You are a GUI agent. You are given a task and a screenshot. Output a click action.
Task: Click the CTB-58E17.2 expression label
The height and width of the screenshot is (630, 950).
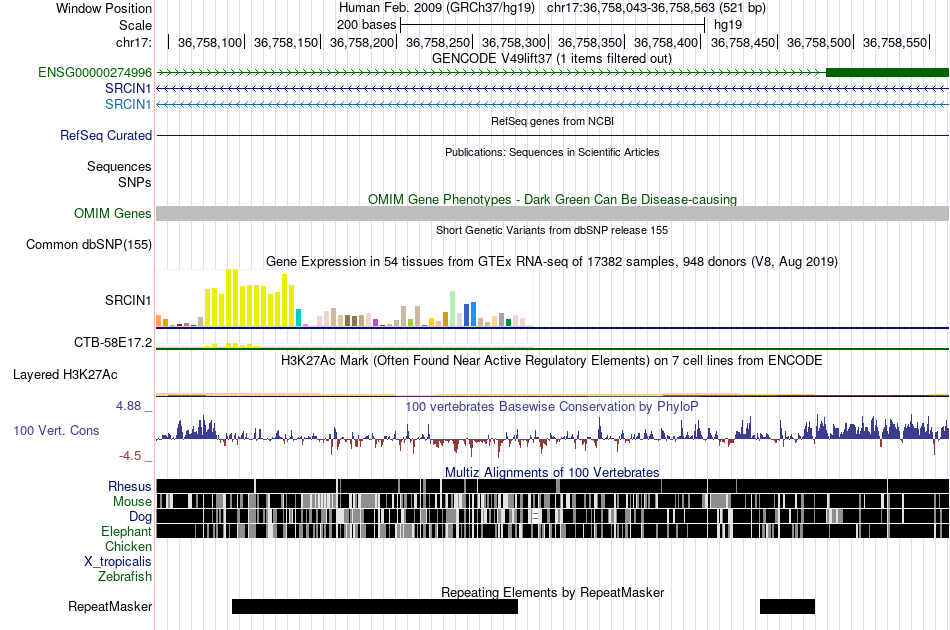(x=113, y=343)
